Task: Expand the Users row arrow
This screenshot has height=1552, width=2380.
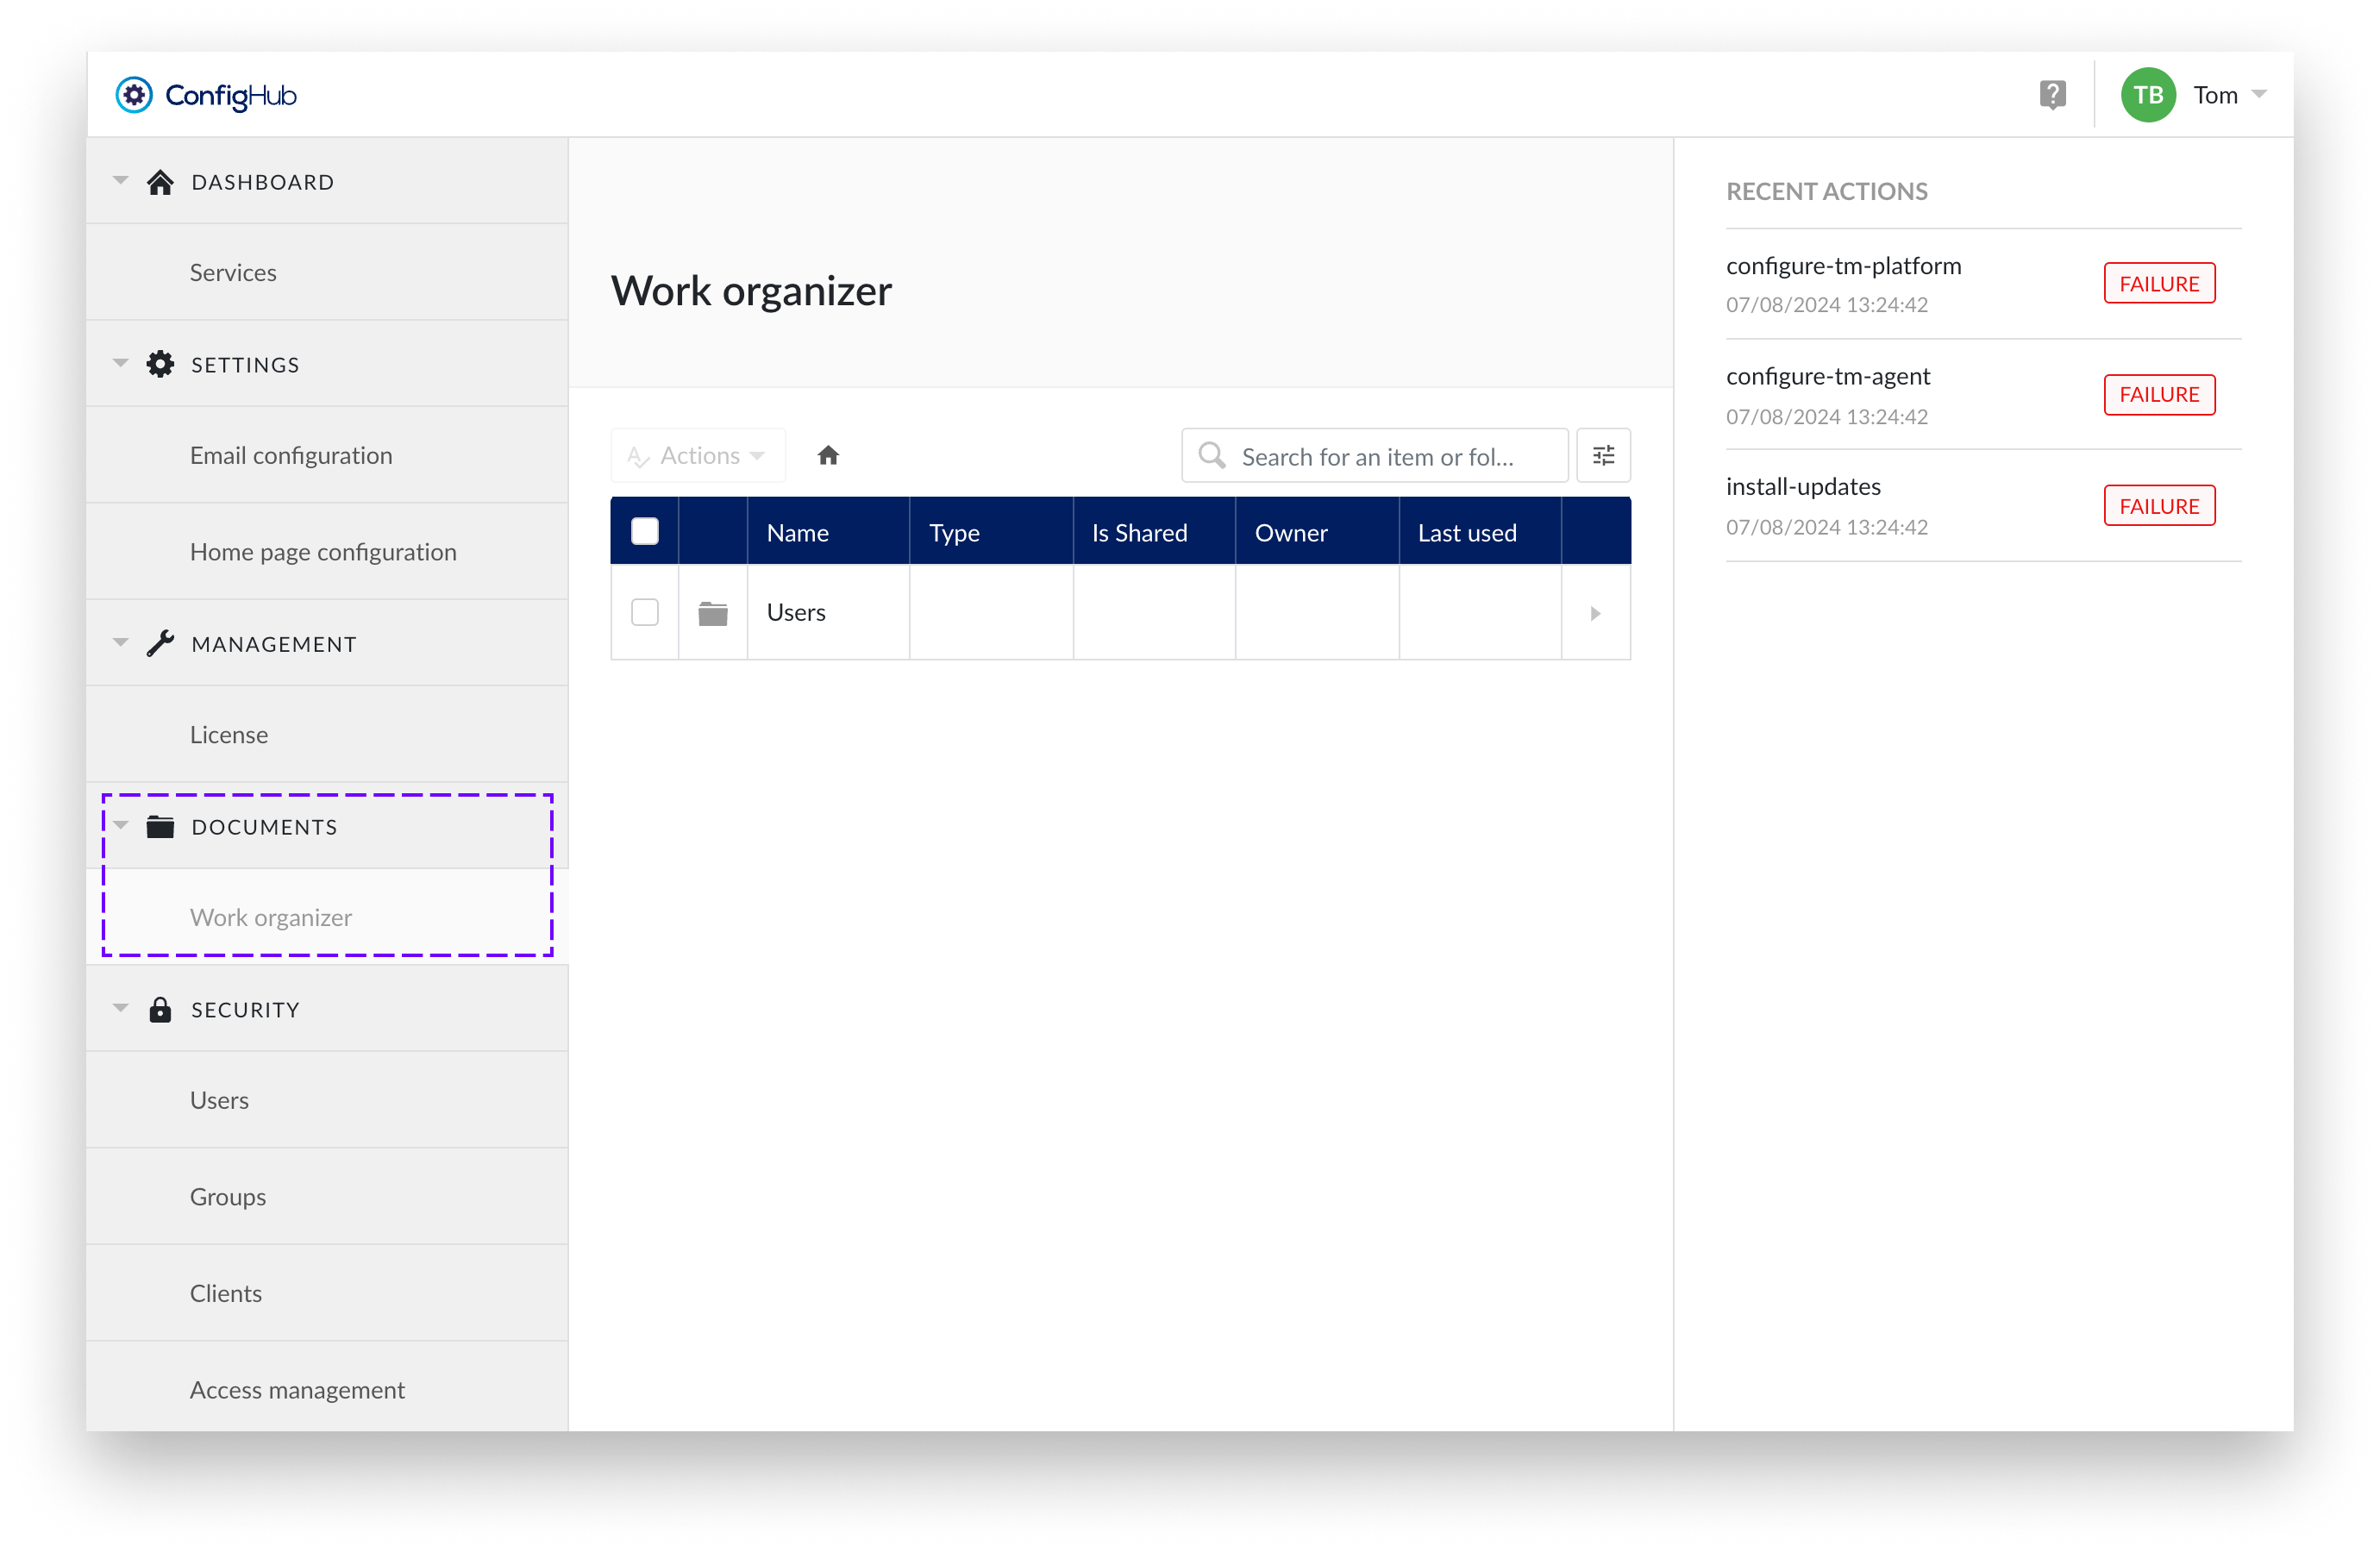Action: (1595, 613)
